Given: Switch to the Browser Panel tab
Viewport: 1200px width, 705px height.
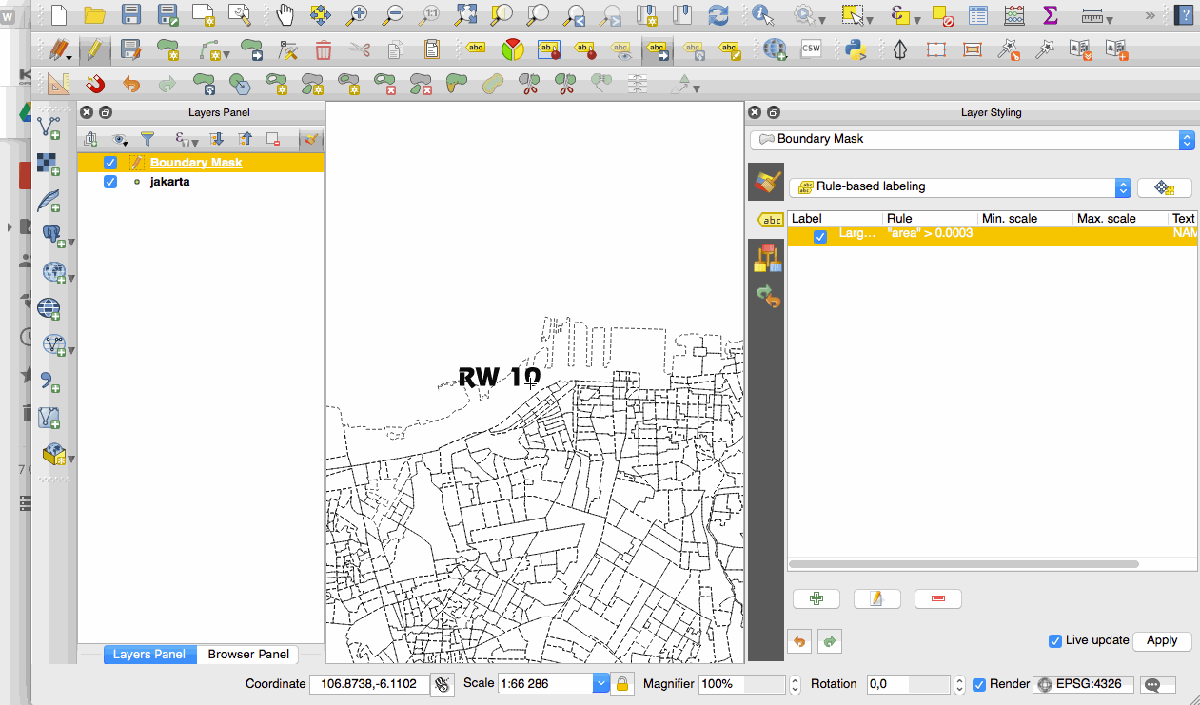Looking at the screenshot, I should tap(247, 654).
